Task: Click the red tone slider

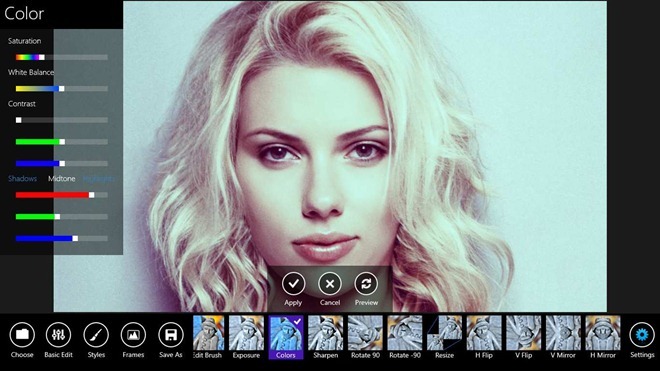Action: coord(61,195)
